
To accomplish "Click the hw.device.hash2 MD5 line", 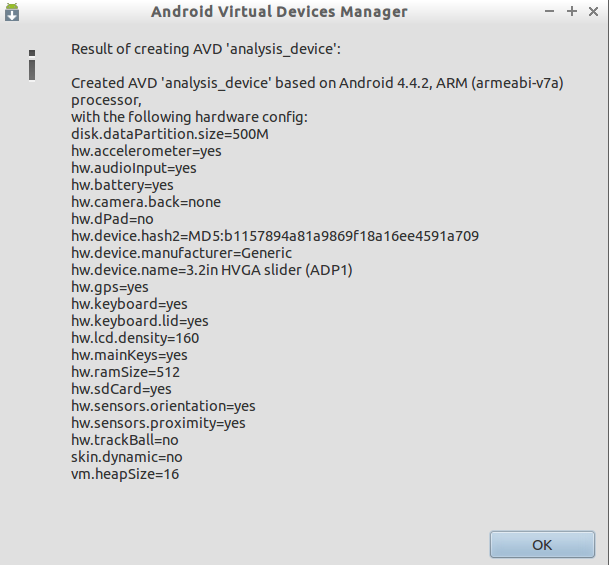I will click(274, 236).
